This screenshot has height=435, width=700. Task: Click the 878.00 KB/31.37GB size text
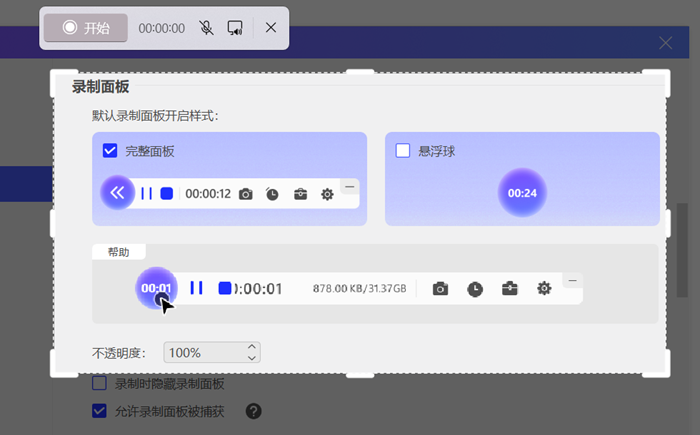359,289
